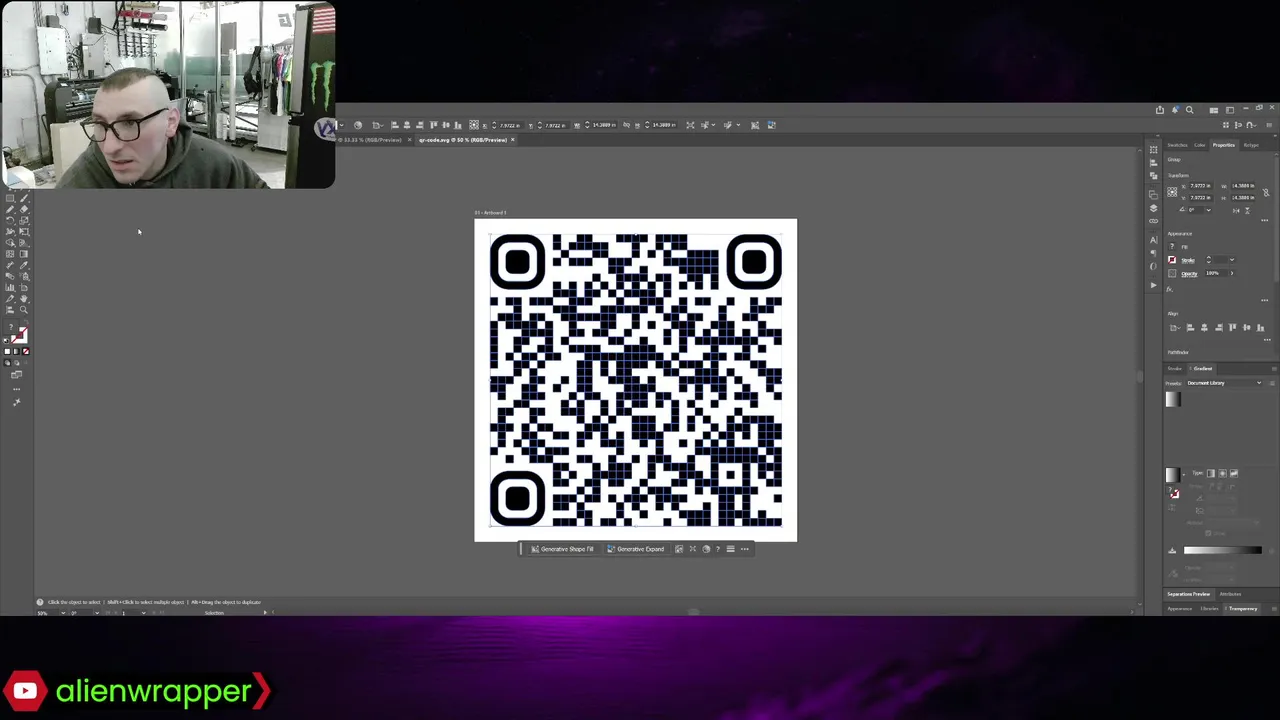The width and height of the screenshot is (1280, 720).
Task: Switch to the 33.33% (RGB/Preview) document tab
Action: tap(372, 140)
